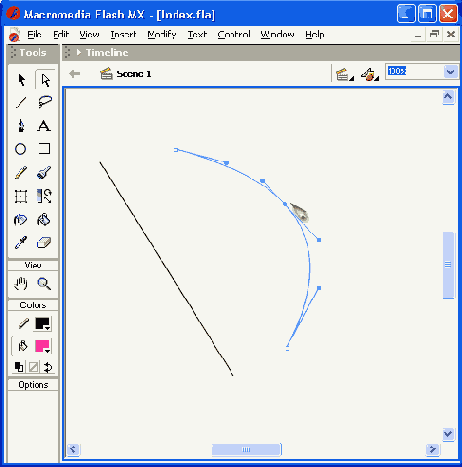Select the Lasso tool
462x467 pixels.
(x=45, y=102)
